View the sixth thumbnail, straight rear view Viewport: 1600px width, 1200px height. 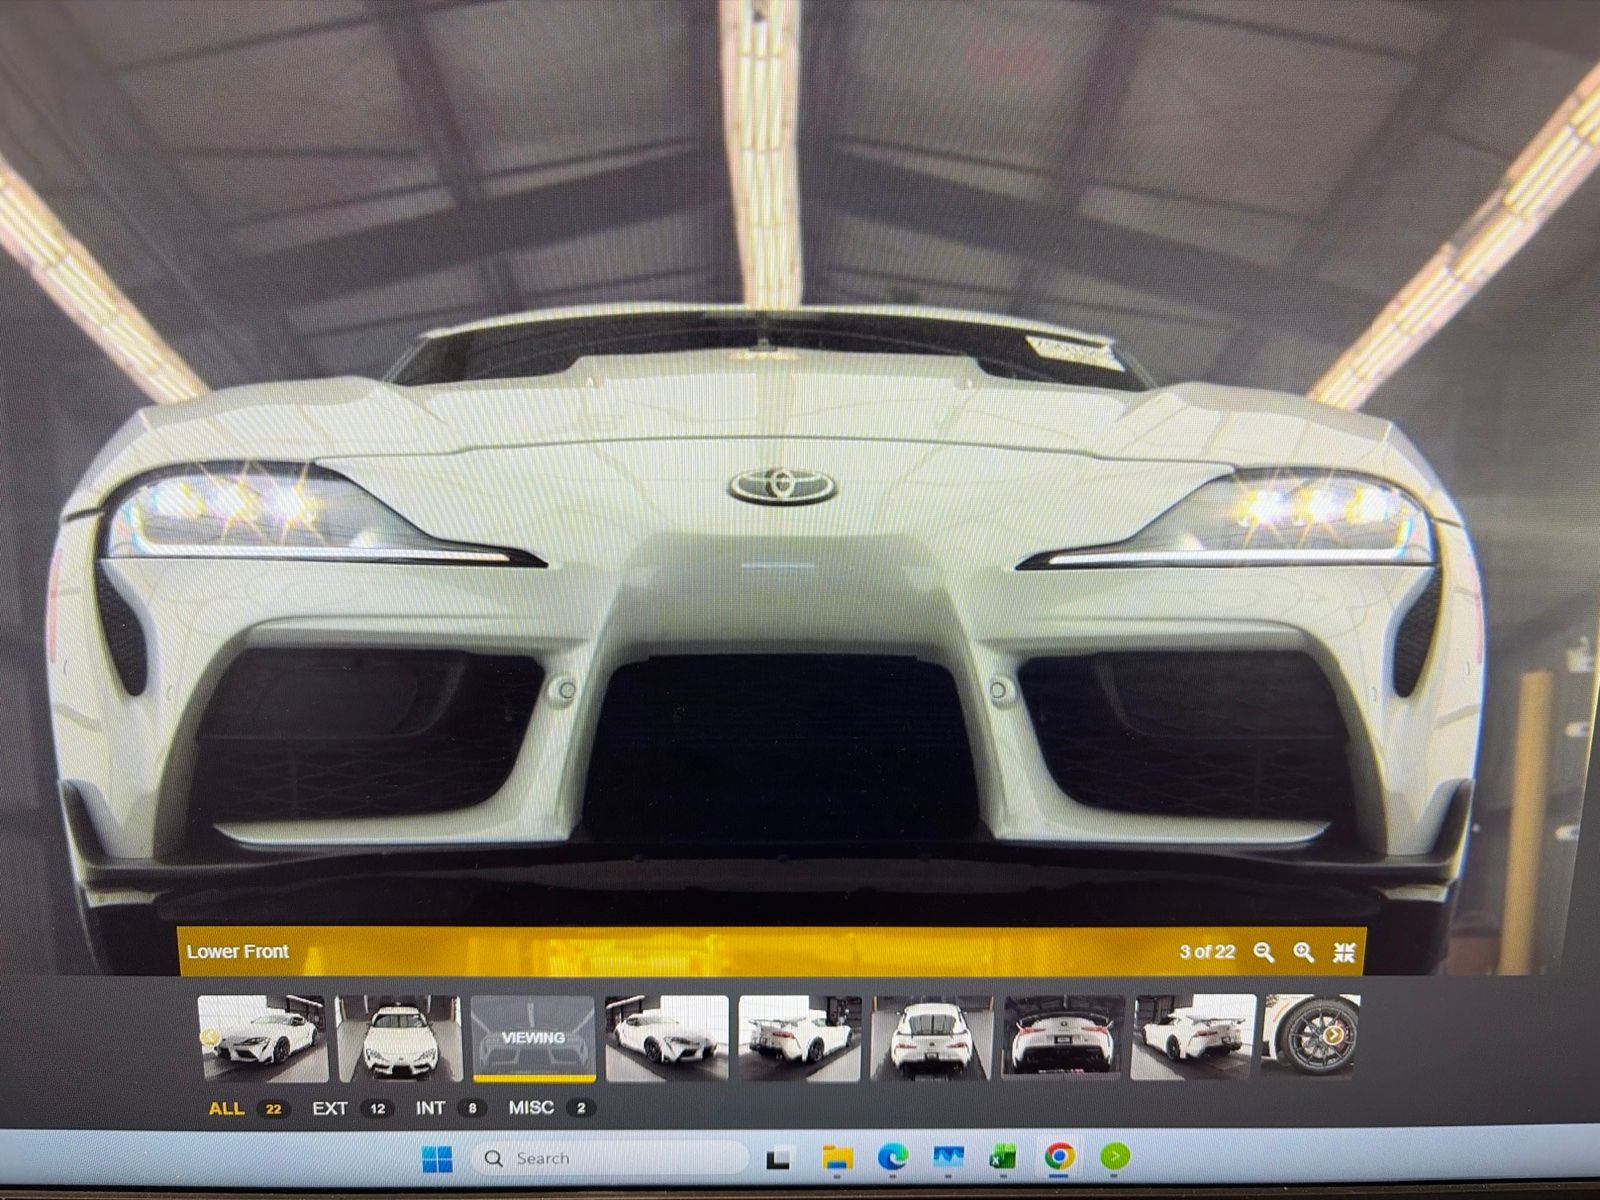click(x=932, y=1039)
